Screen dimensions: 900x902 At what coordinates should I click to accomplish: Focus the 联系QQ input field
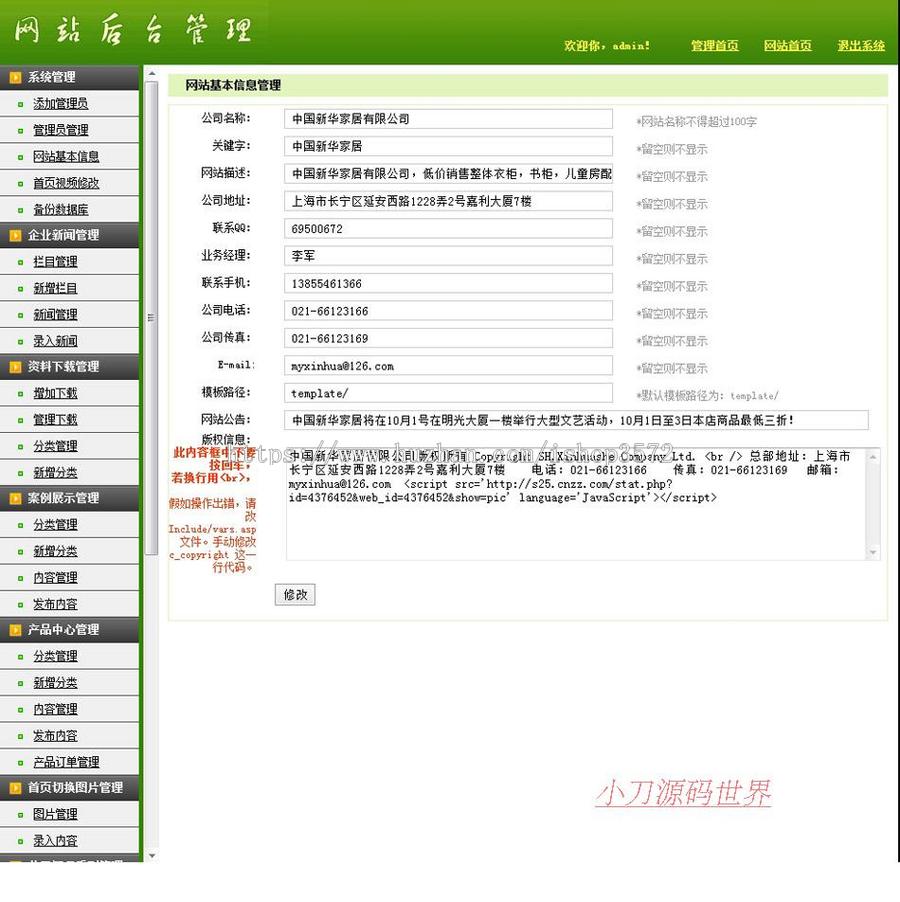point(449,229)
